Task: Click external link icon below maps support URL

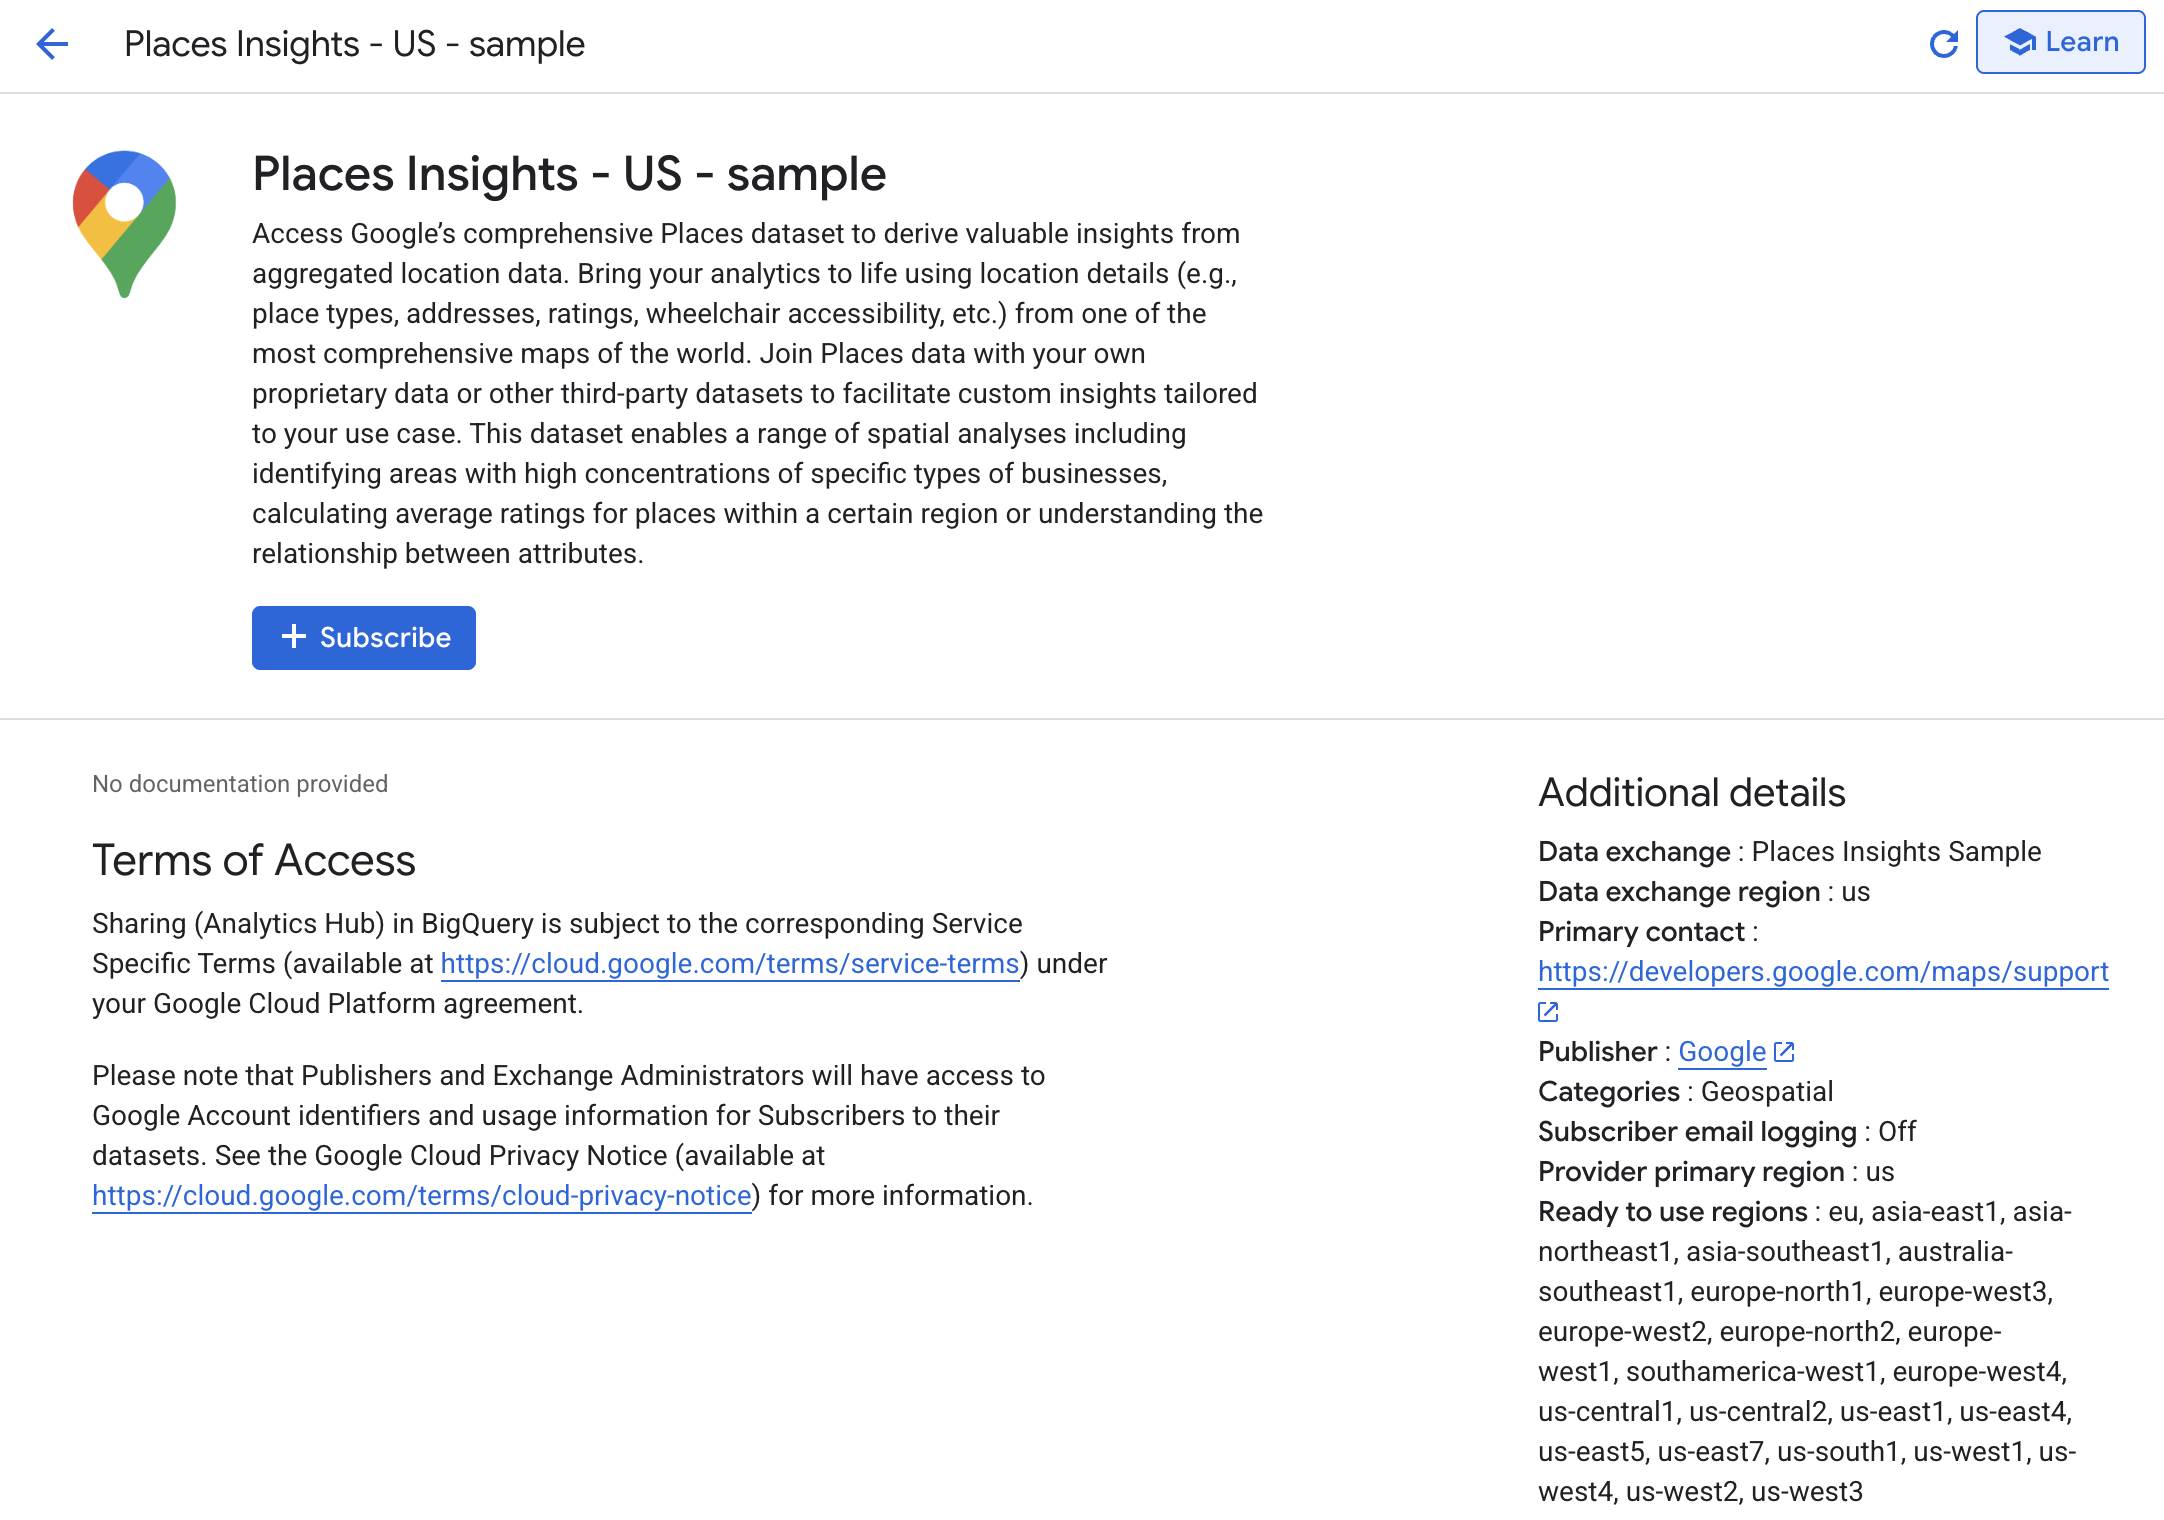Action: 1548,1012
